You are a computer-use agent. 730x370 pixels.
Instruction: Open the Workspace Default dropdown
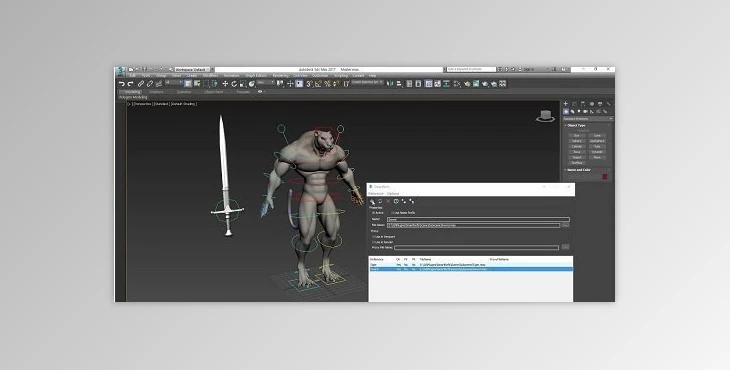click(x=192, y=69)
